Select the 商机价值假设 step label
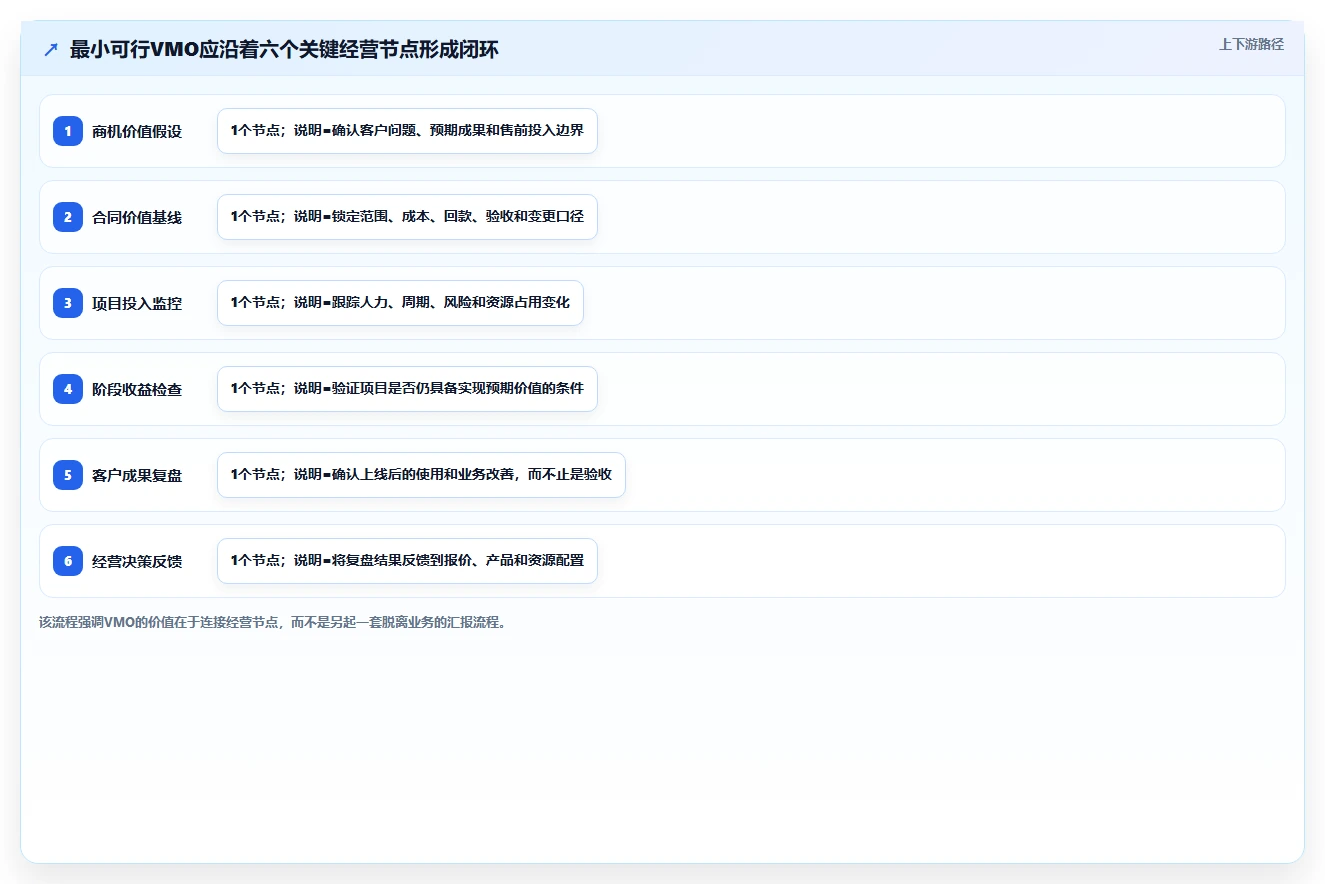Viewport: 1325px width, 884px height. point(137,131)
